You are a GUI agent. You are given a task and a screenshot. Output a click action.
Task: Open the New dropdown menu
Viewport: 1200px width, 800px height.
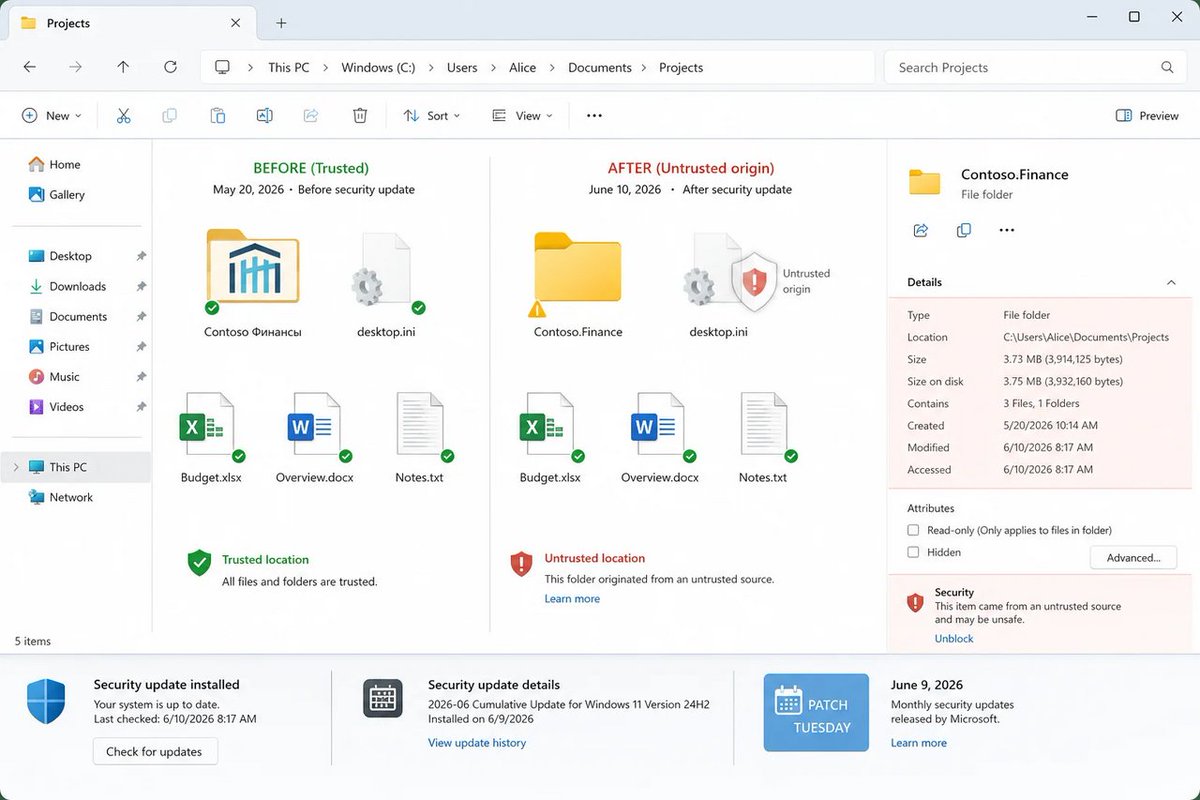tap(52, 116)
